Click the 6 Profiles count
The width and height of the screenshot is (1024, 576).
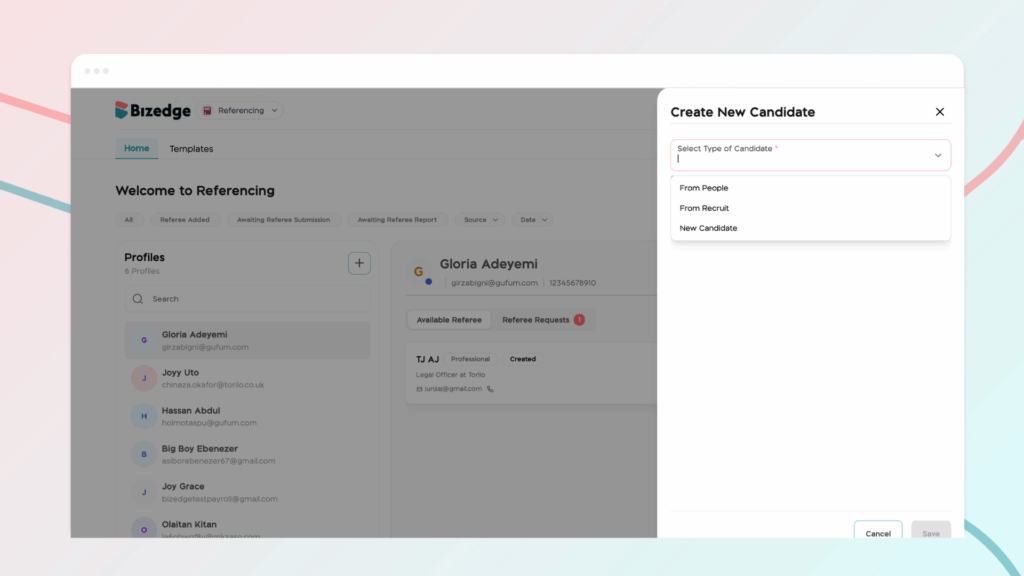(142, 272)
